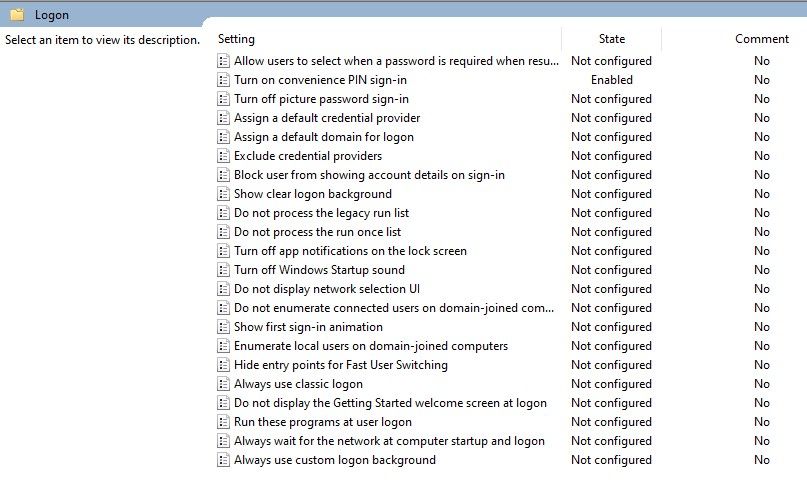The width and height of the screenshot is (807, 486).
Task: Select Block user from showing account details on sign-in
Action: (x=369, y=175)
